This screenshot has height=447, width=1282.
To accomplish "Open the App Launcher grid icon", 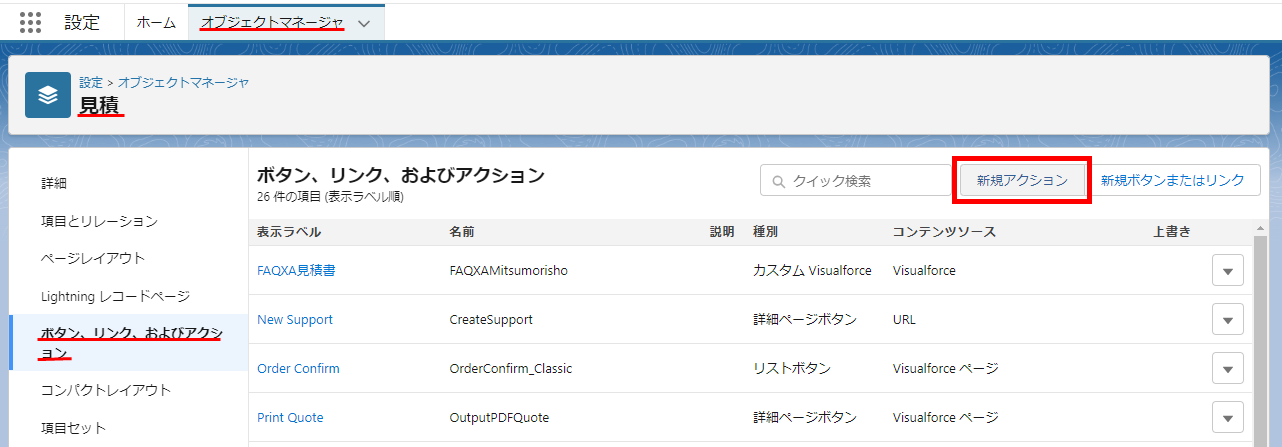I will [31, 22].
